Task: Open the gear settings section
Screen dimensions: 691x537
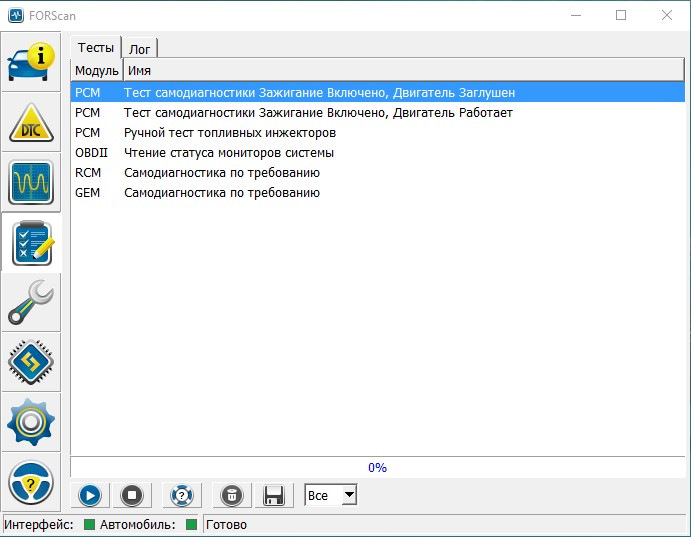Action: click(x=31, y=422)
